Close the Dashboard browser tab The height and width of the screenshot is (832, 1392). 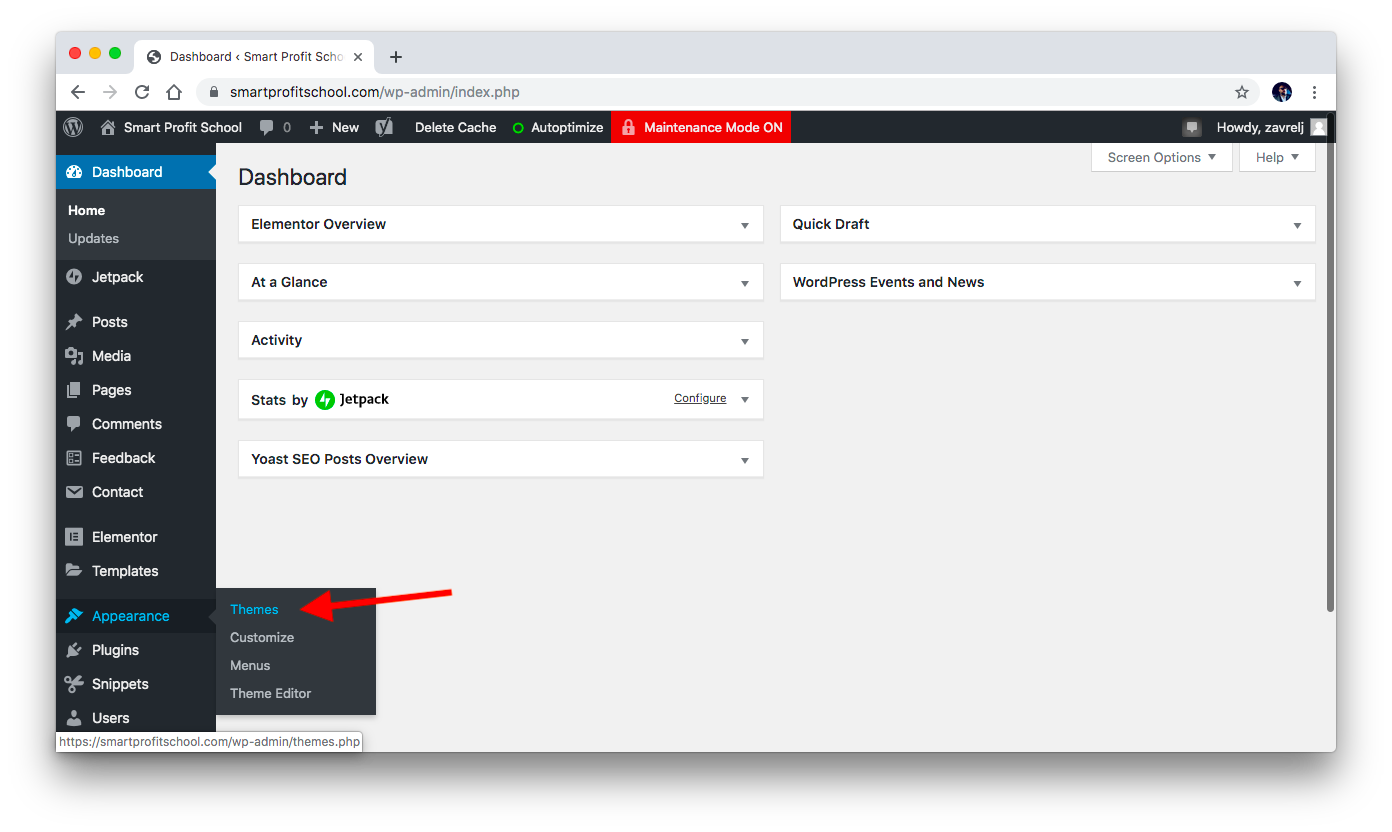click(358, 57)
